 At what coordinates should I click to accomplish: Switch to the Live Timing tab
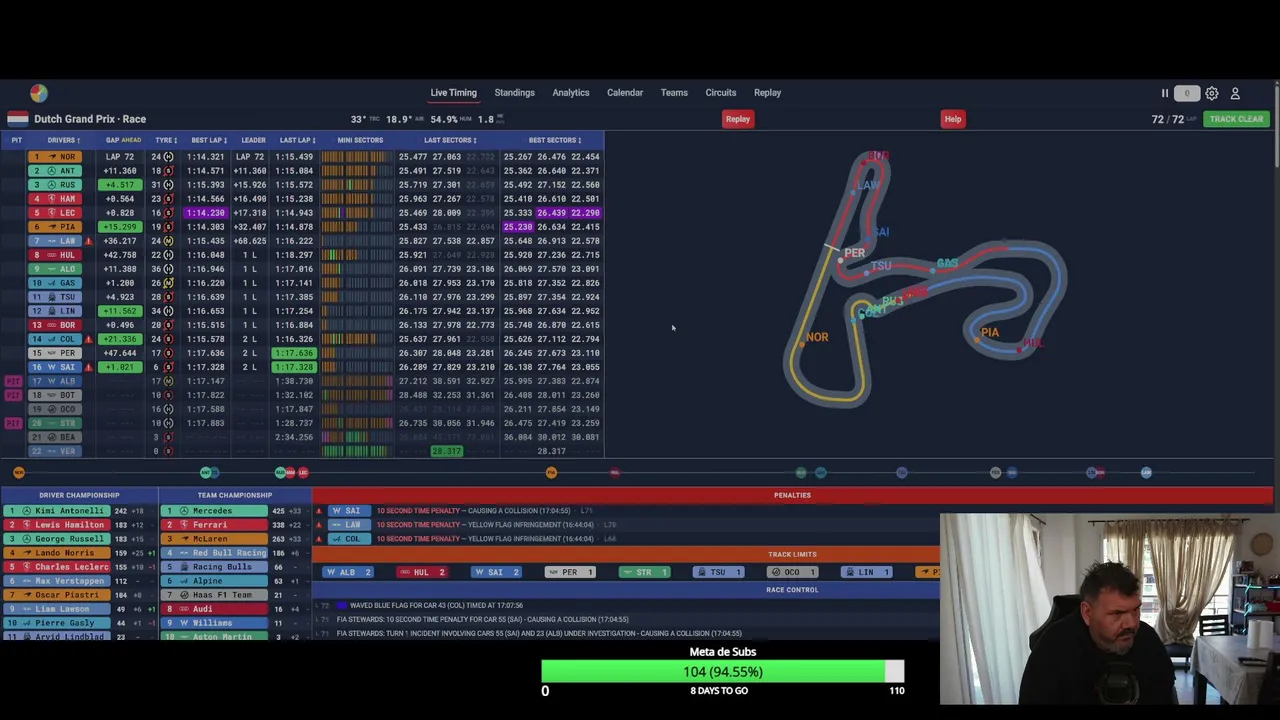453,93
